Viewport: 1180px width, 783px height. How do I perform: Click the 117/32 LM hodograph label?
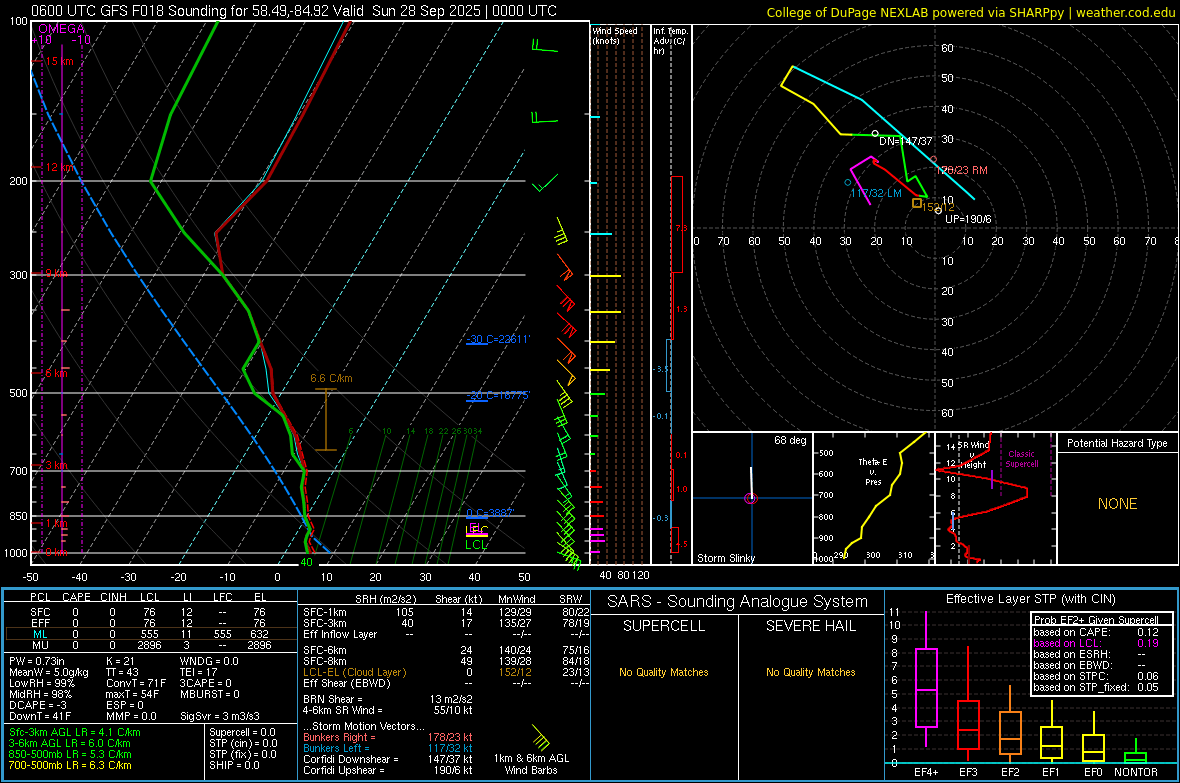pyautogui.click(x=876, y=193)
